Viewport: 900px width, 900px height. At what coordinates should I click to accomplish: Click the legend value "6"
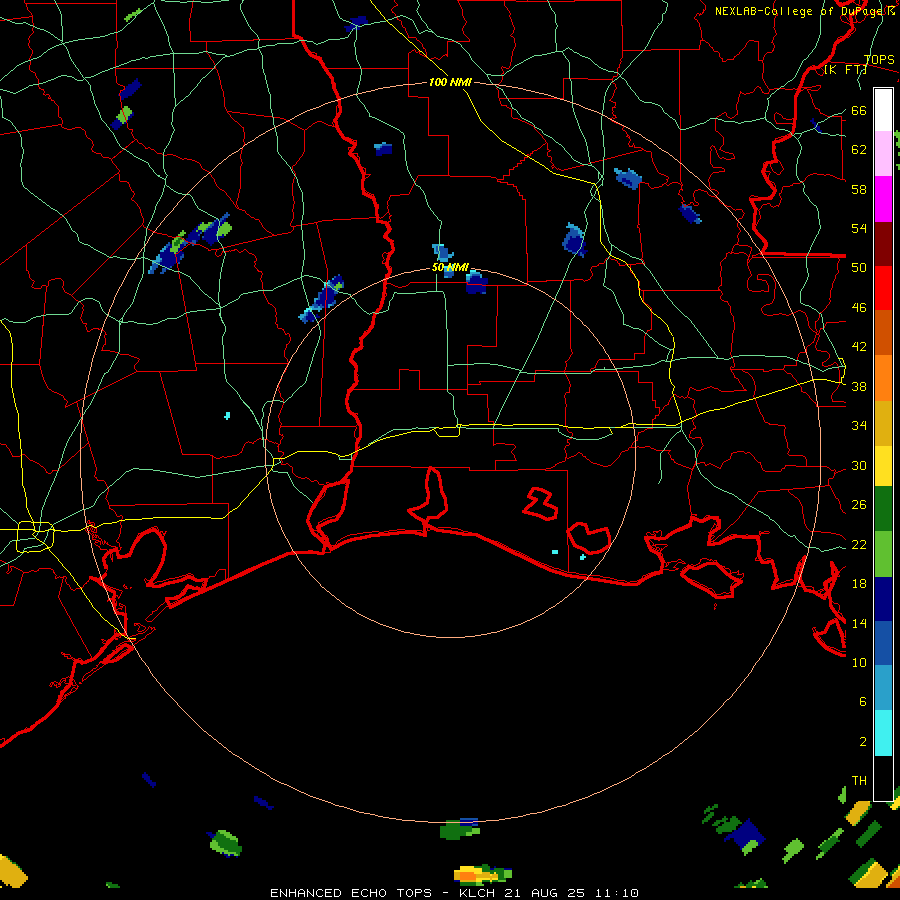[x=862, y=701]
